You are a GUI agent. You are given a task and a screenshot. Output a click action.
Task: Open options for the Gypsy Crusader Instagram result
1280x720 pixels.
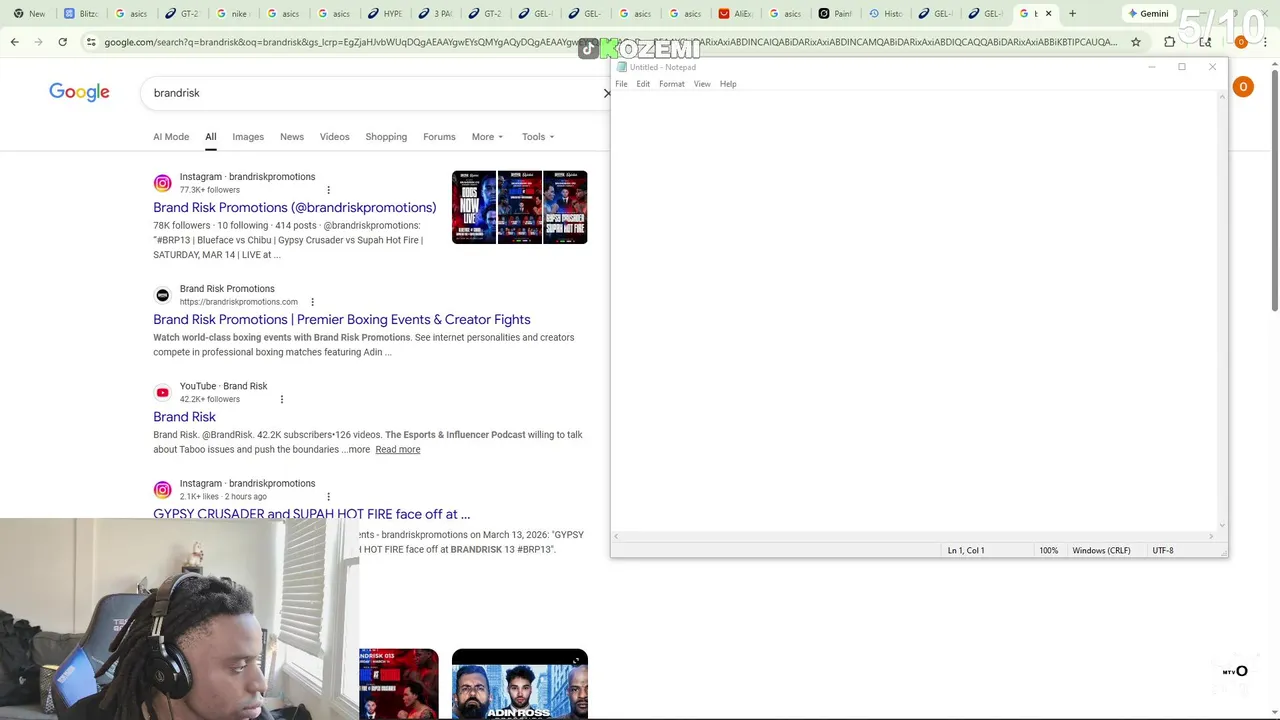point(328,496)
